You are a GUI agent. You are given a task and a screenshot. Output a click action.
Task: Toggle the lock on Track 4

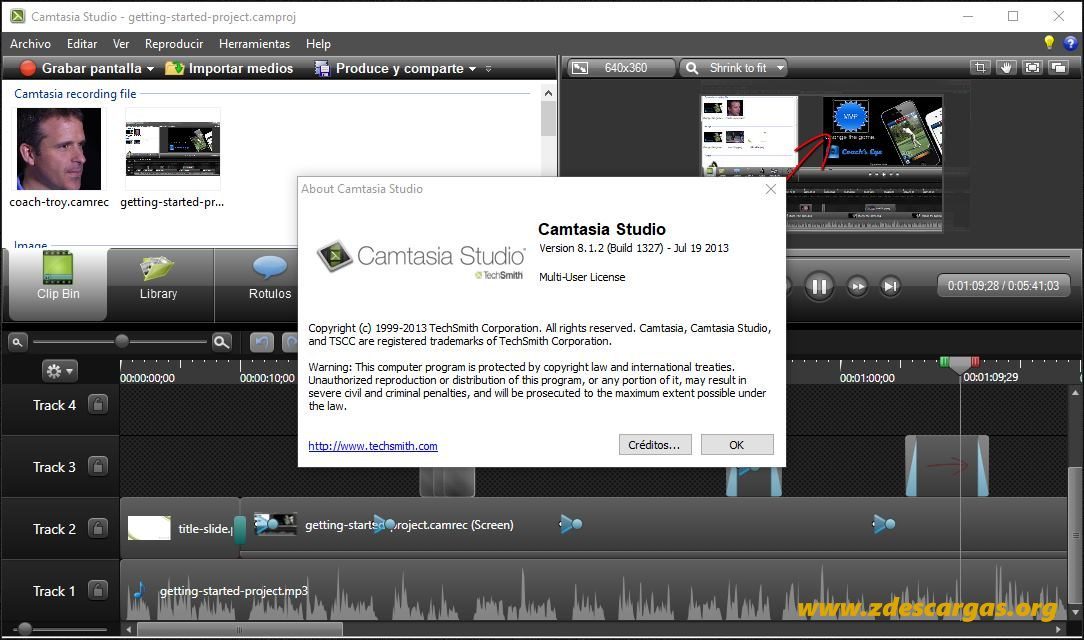97,404
